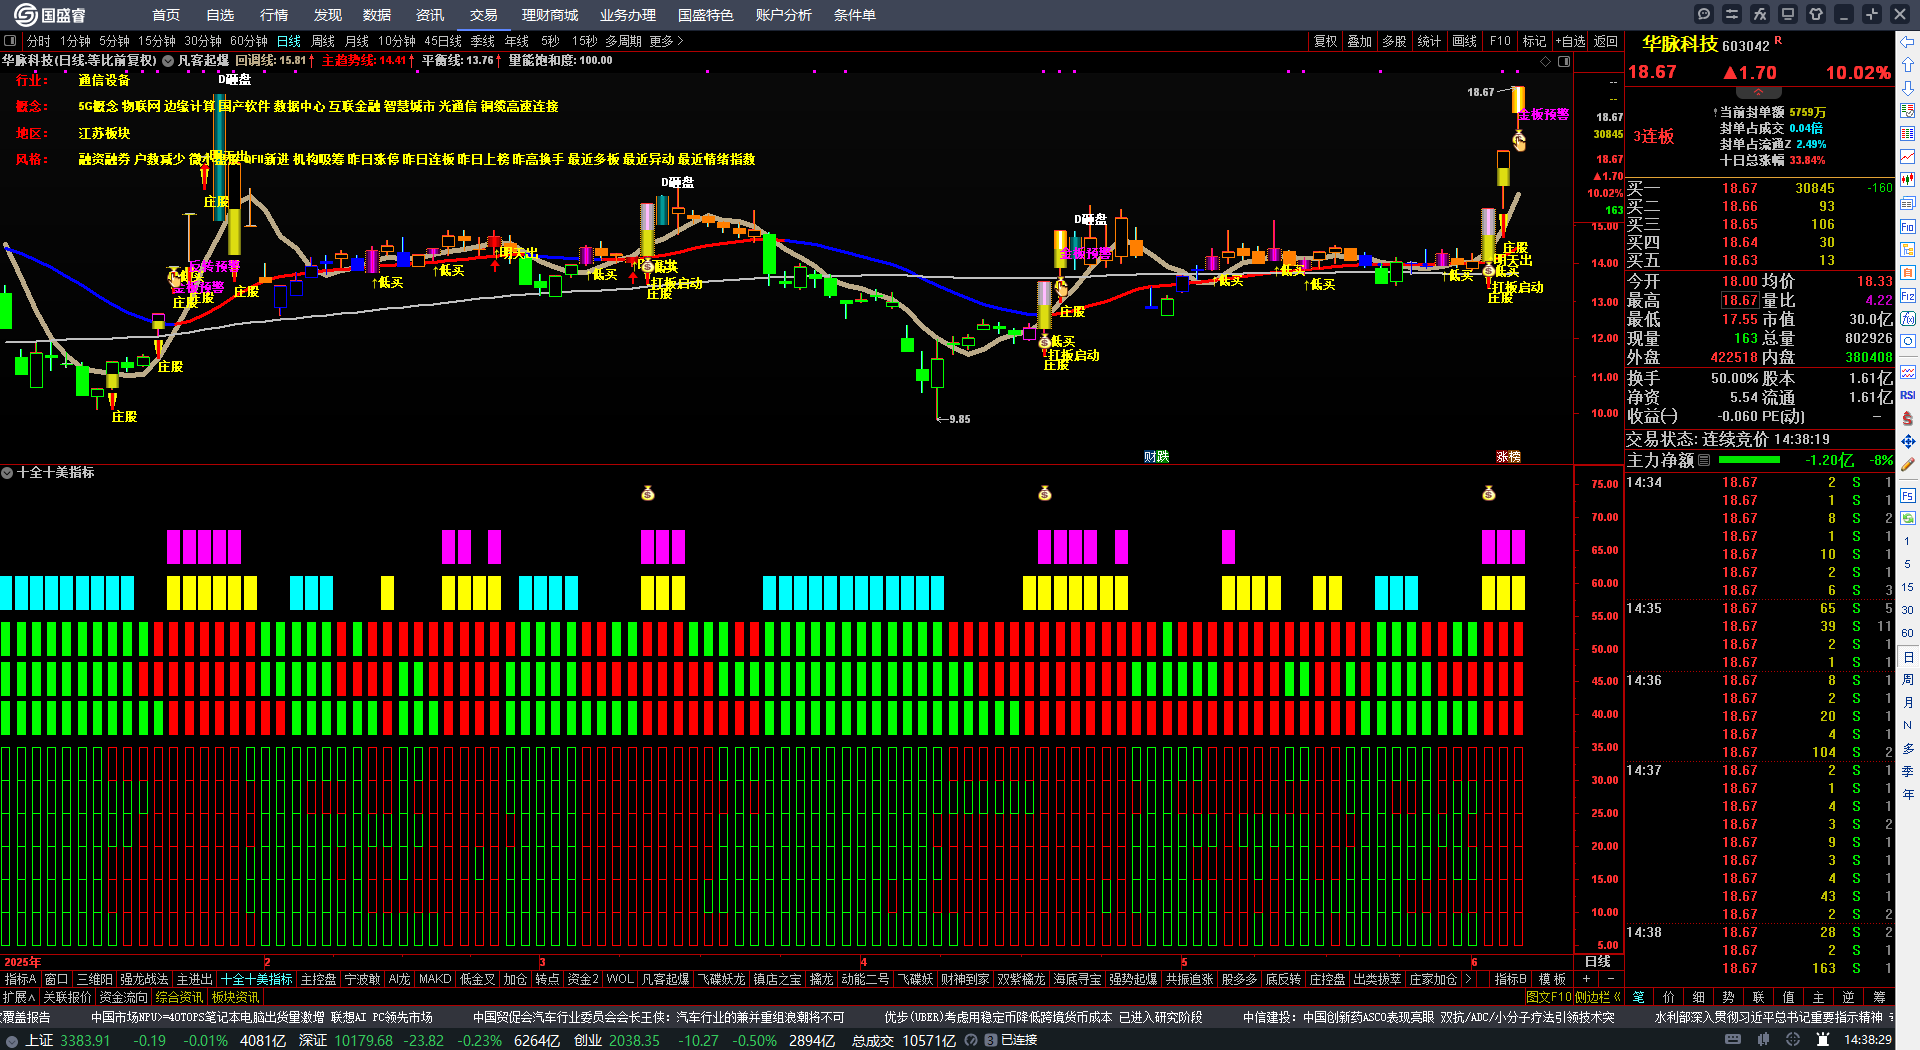Open the 资金流向 tab
This screenshot has width=1920, height=1050.
[123, 997]
